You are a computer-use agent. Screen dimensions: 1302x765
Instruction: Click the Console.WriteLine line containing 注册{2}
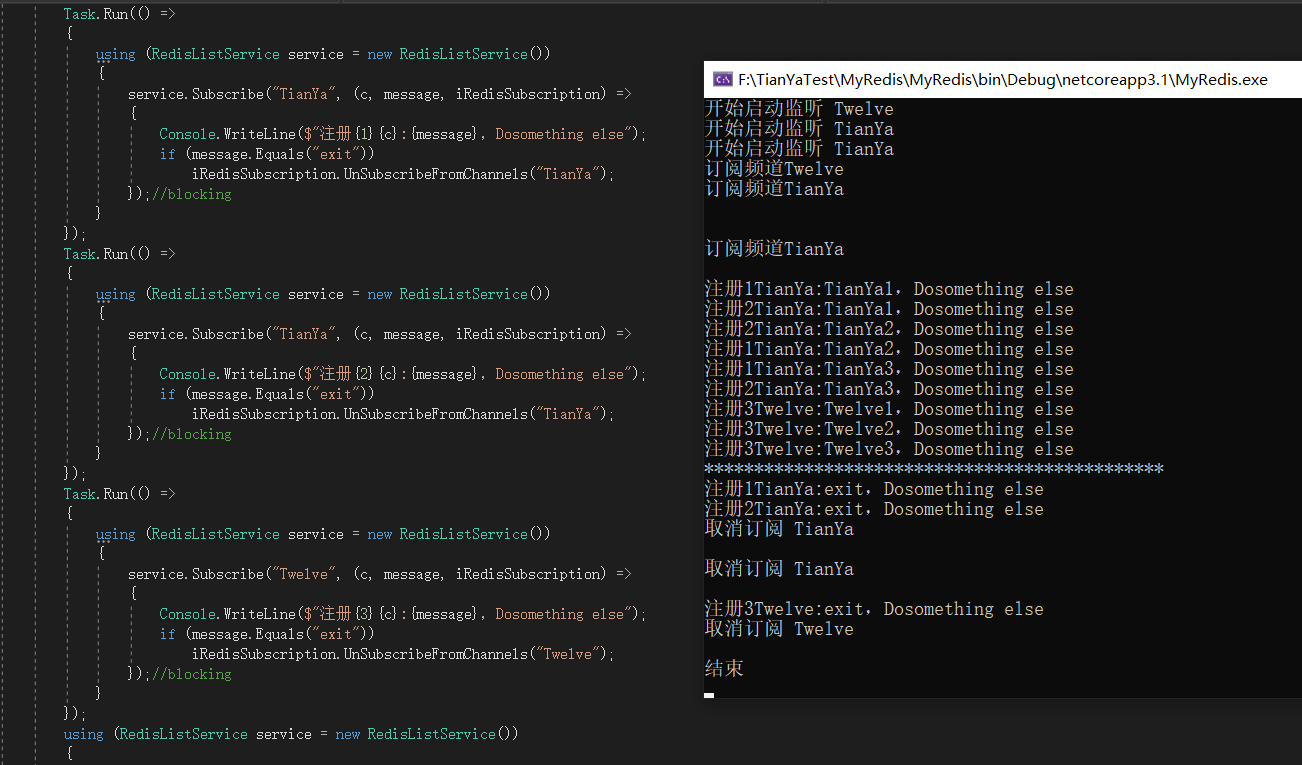[x=402, y=374]
